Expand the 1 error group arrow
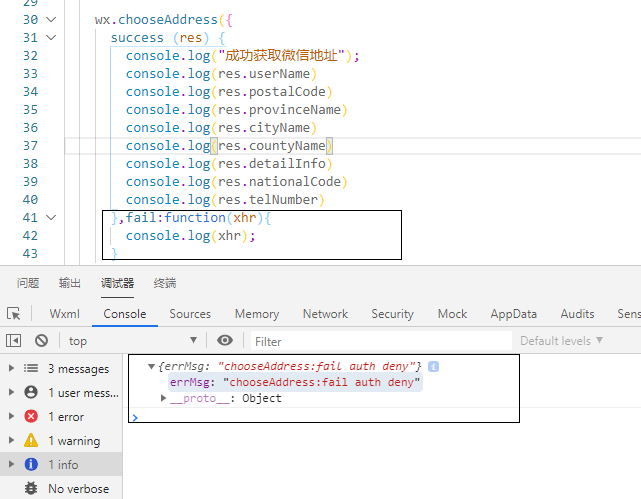This screenshot has height=499, width=641. pyautogui.click(x=11, y=416)
